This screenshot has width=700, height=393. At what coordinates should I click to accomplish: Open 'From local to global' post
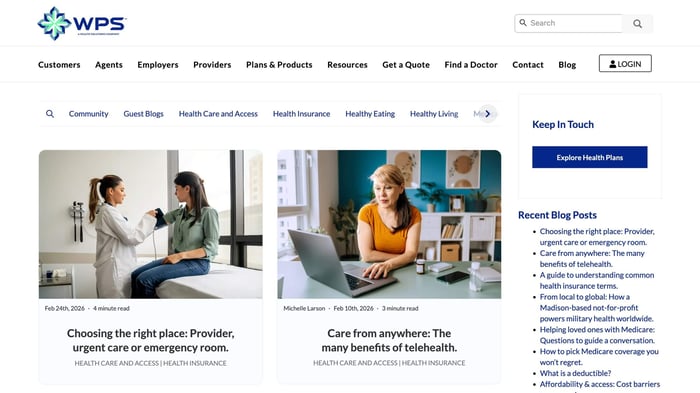(596, 308)
